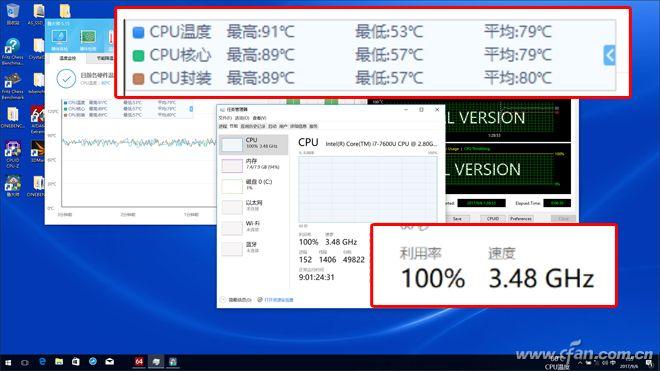Click the Close button in AIDA64 window
This screenshot has width=660, height=371.
pyautogui.click(x=564, y=219)
